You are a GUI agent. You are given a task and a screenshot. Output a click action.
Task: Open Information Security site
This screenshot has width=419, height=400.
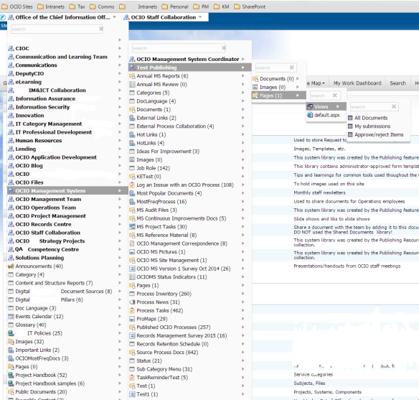42,107
